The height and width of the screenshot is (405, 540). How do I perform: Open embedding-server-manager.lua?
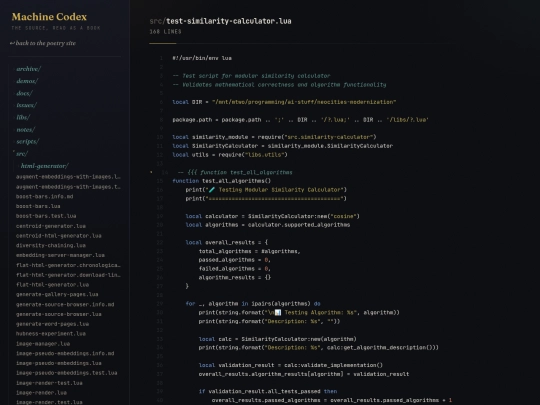pos(60,255)
